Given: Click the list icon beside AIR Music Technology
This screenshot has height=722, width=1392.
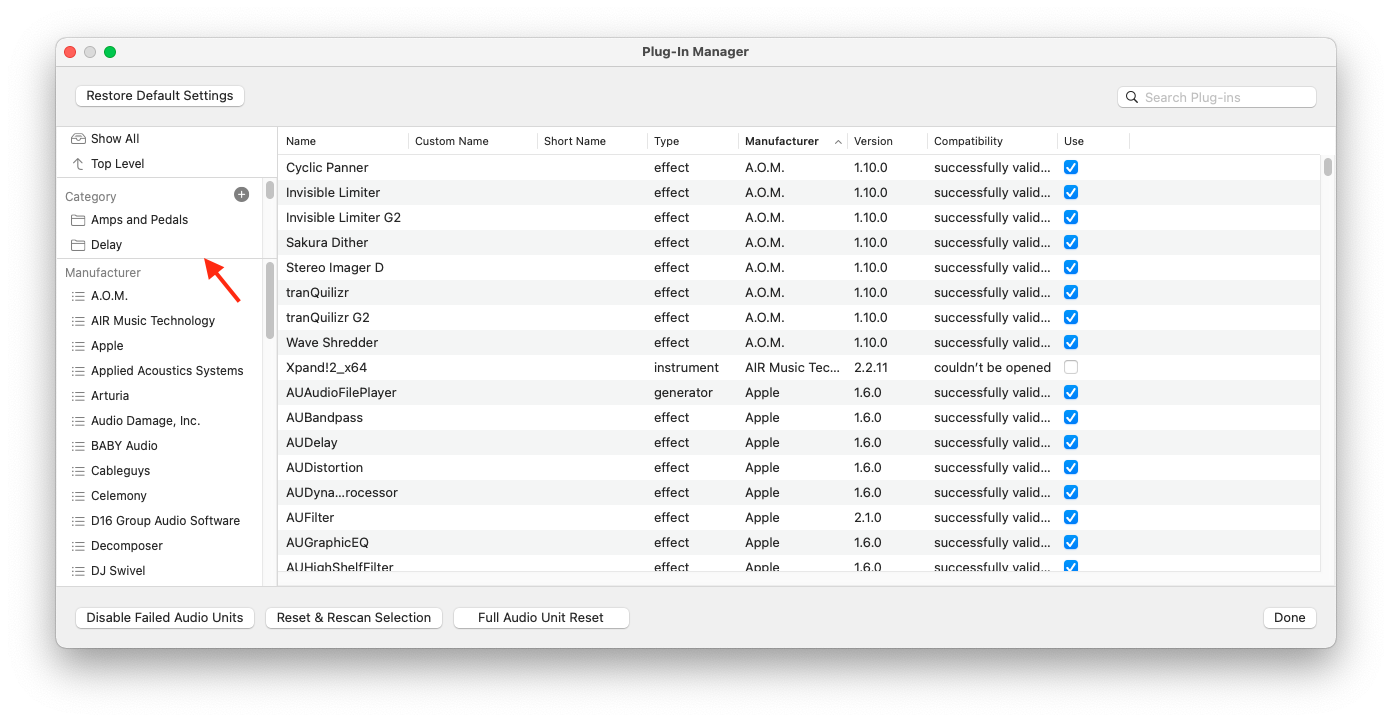Looking at the screenshot, I should (x=78, y=321).
